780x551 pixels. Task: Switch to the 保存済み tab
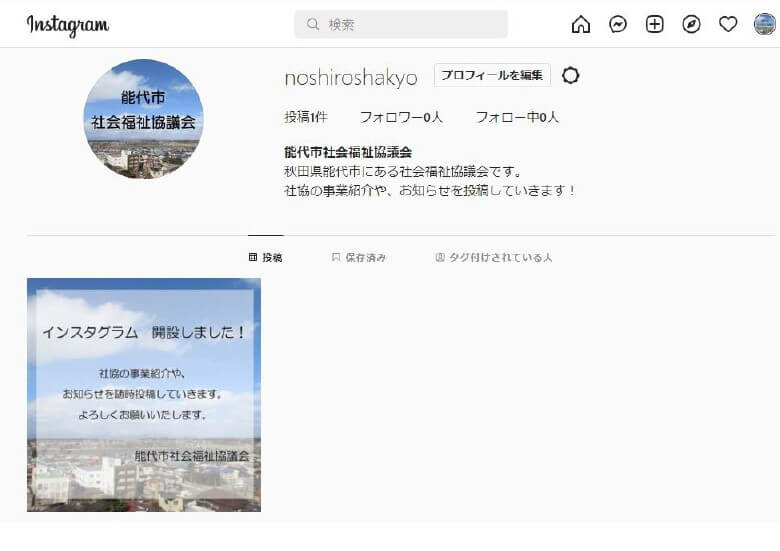359,257
